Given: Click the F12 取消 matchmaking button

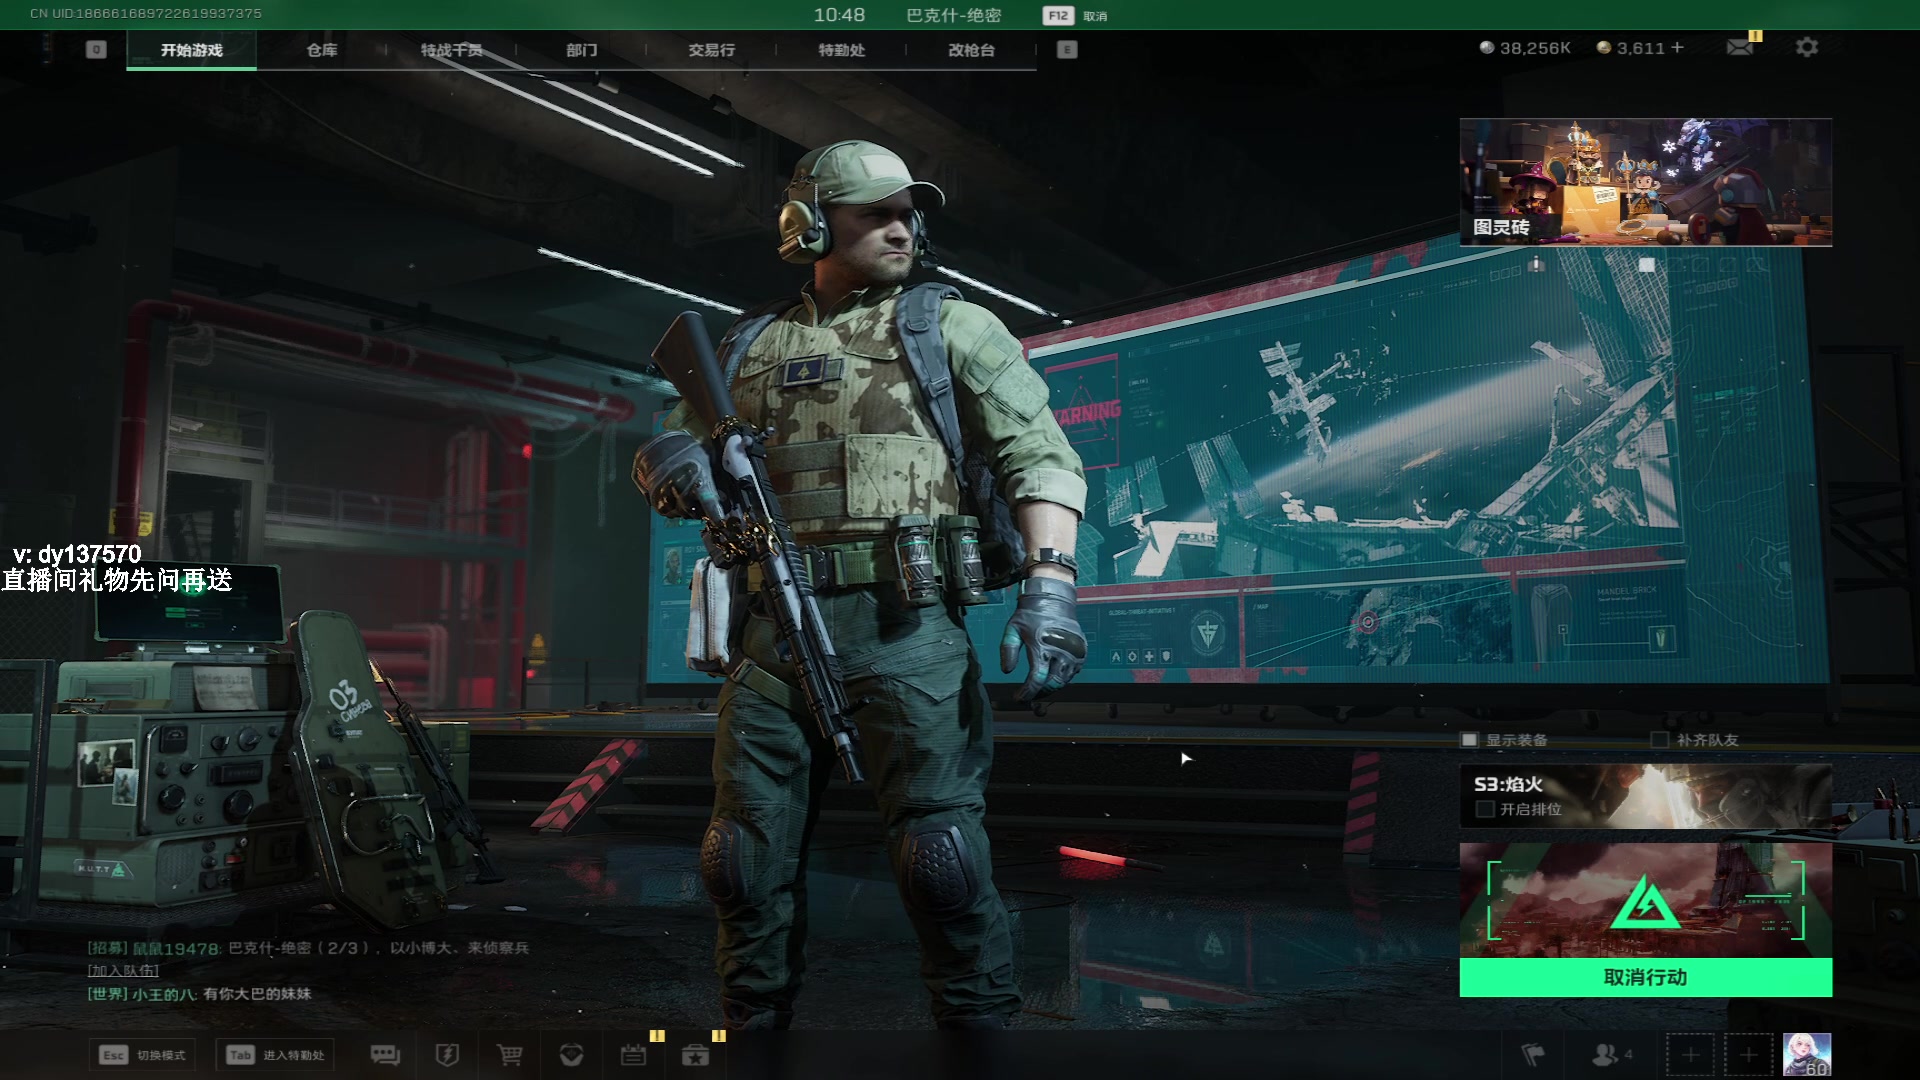Looking at the screenshot, I should pos(1075,15).
